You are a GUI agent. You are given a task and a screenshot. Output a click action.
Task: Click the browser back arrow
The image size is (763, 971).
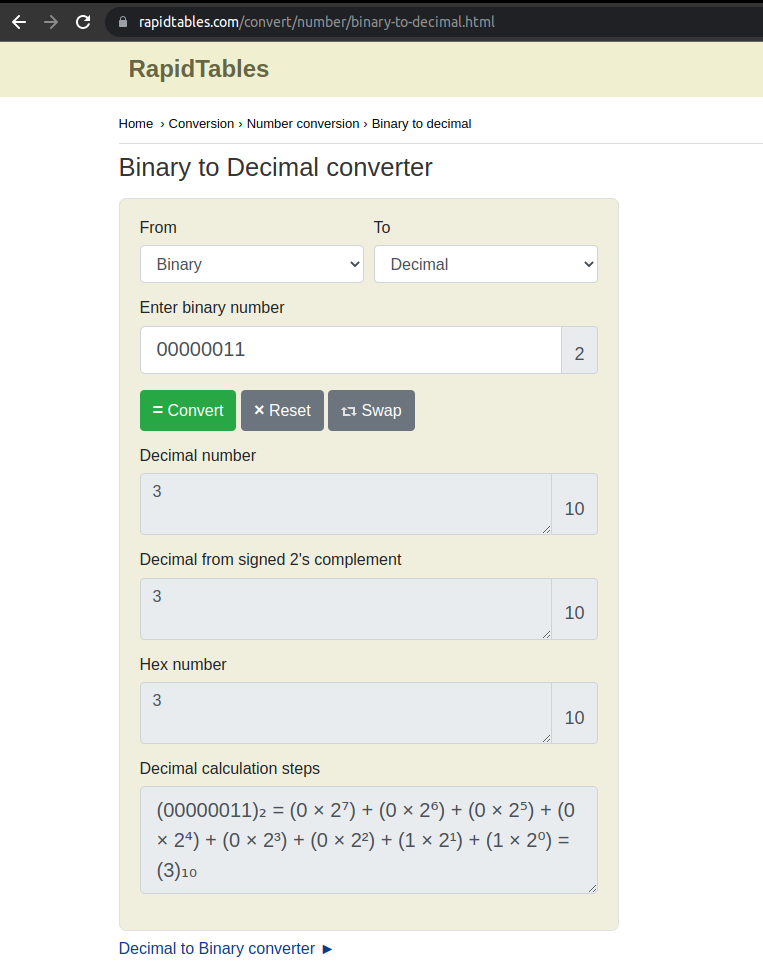point(19,21)
